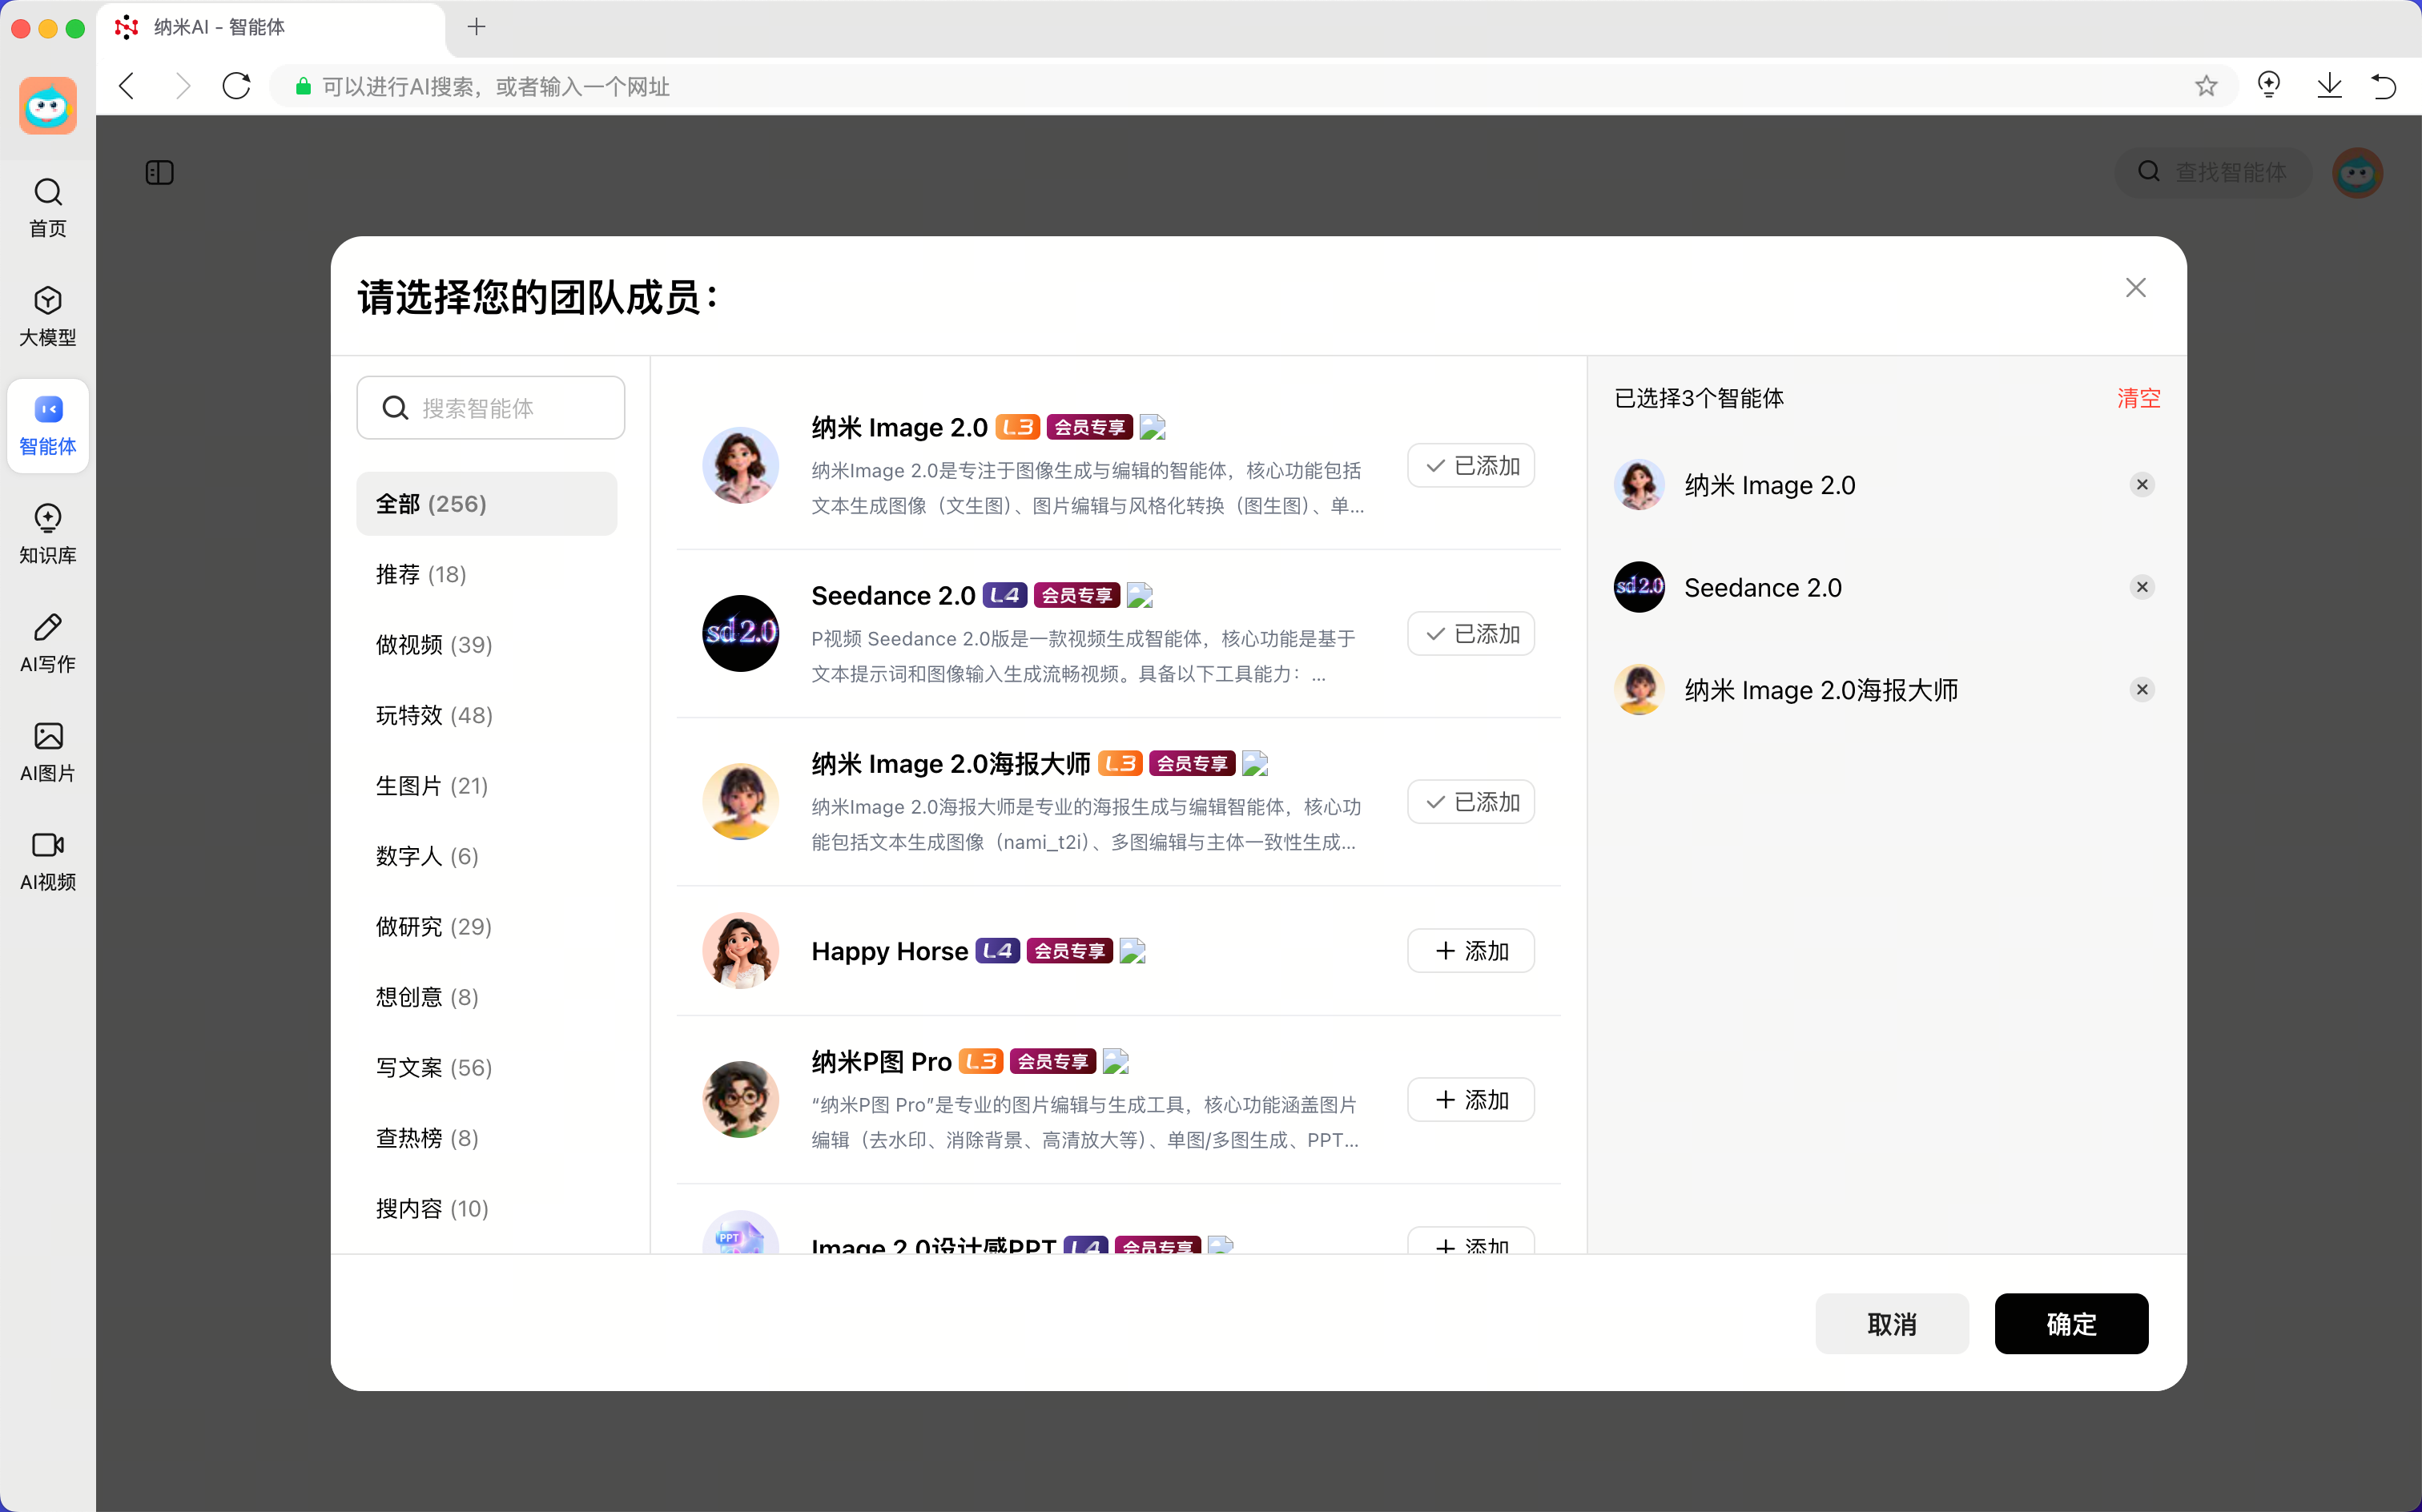
Task: Select the 搜内容 (10) category
Action: pyautogui.click(x=487, y=1209)
